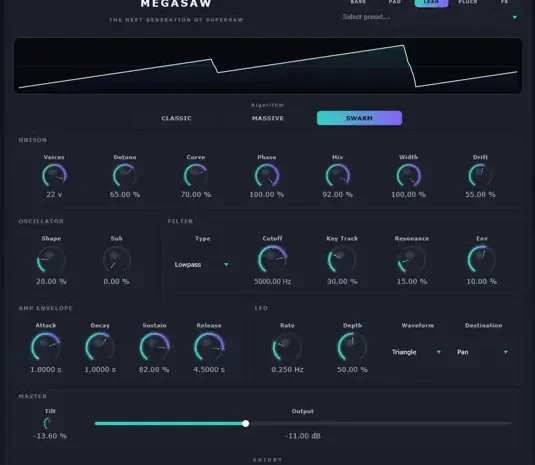This screenshot has height=465, width=535.
Task: Click the Rate value 0.250 Hz
Action: point(287,369)
